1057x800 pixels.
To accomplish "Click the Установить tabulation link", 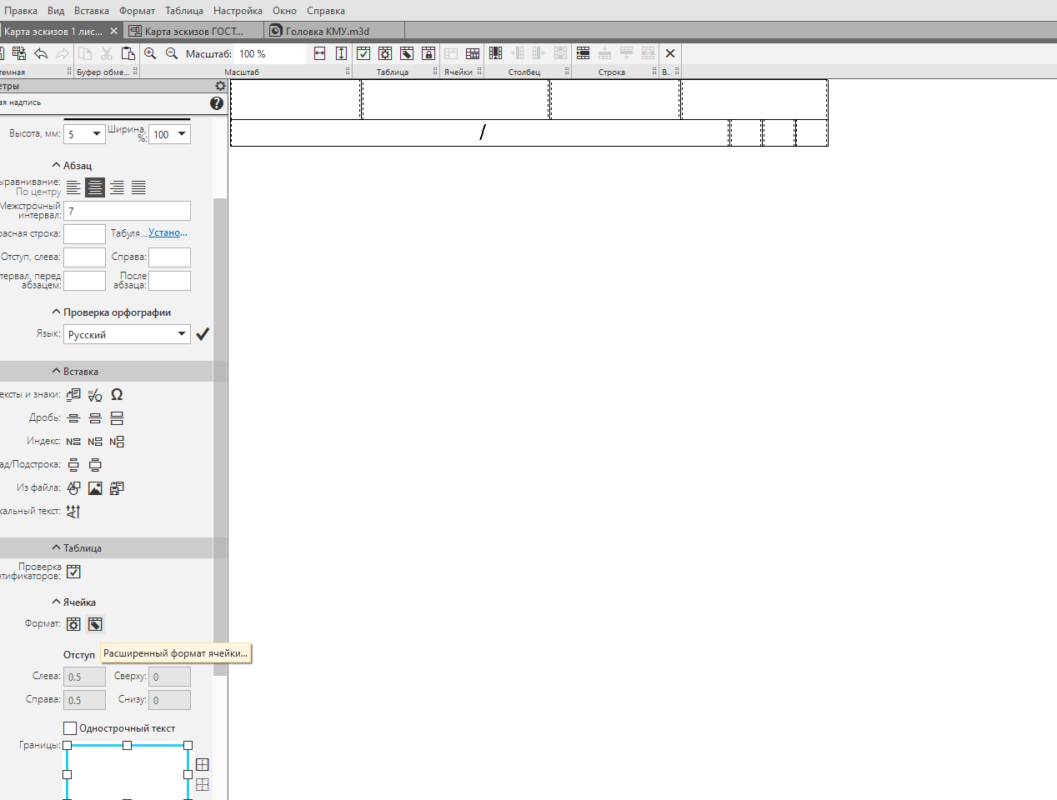I will (168, 233).
